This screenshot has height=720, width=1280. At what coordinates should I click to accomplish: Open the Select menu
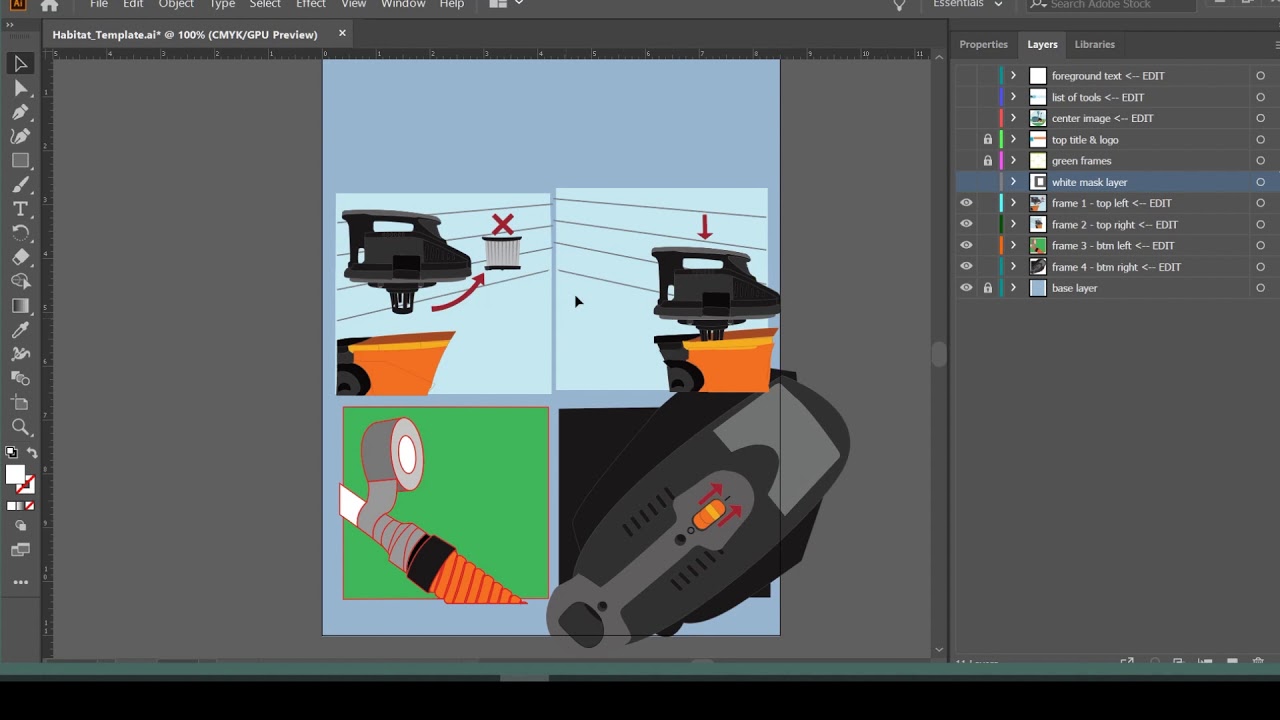coord(265,4)
